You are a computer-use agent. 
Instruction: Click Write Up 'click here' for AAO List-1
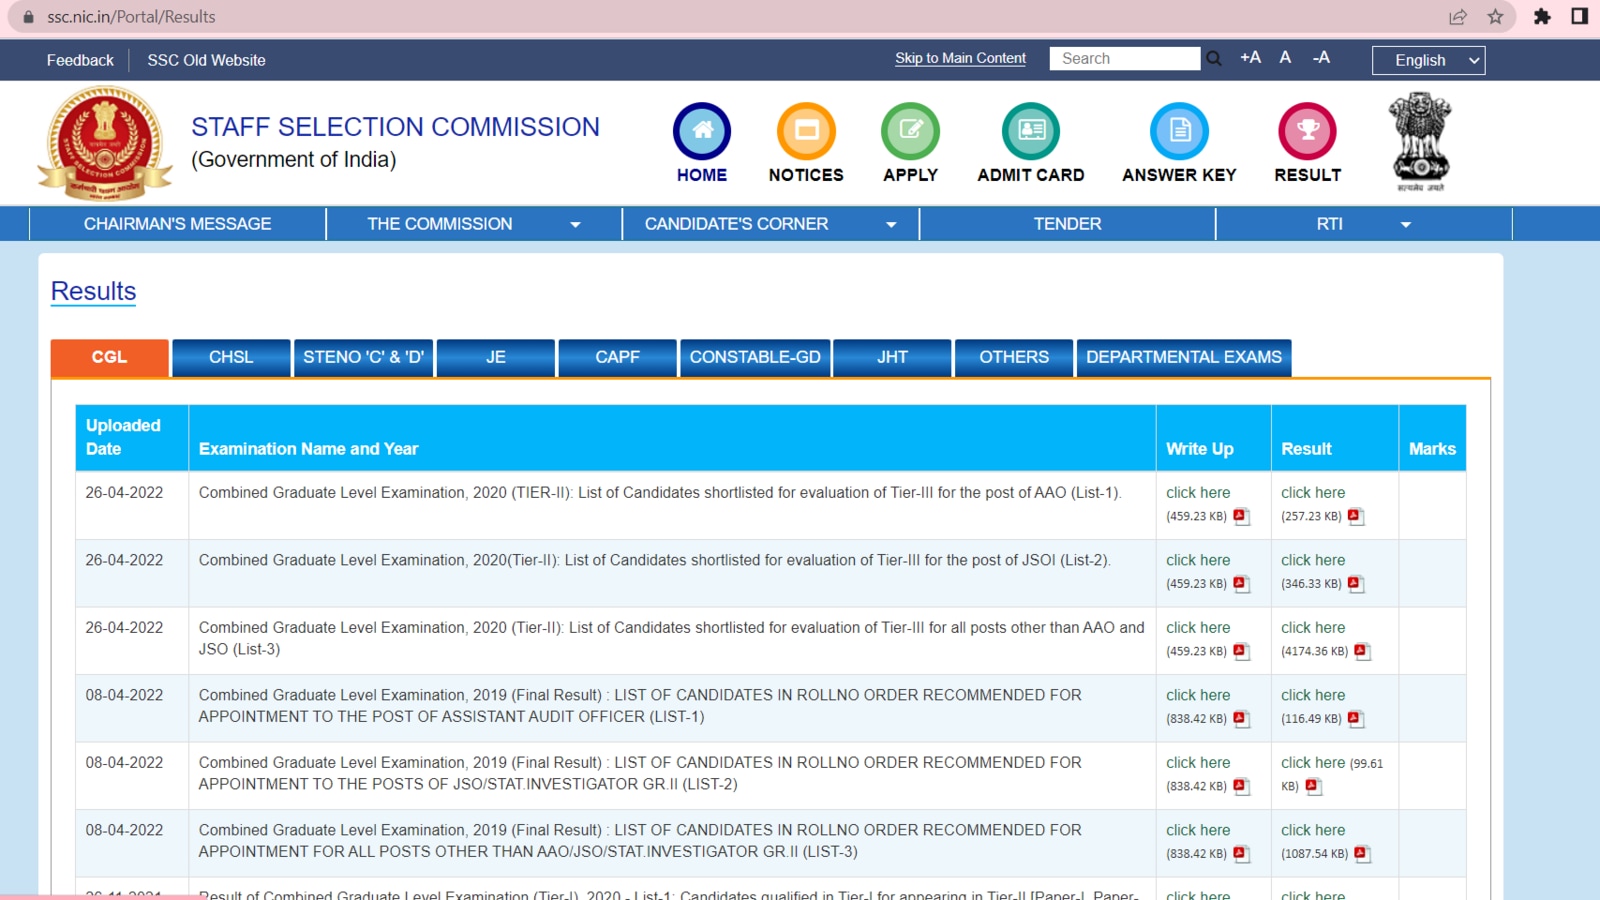click(1198, 493)
